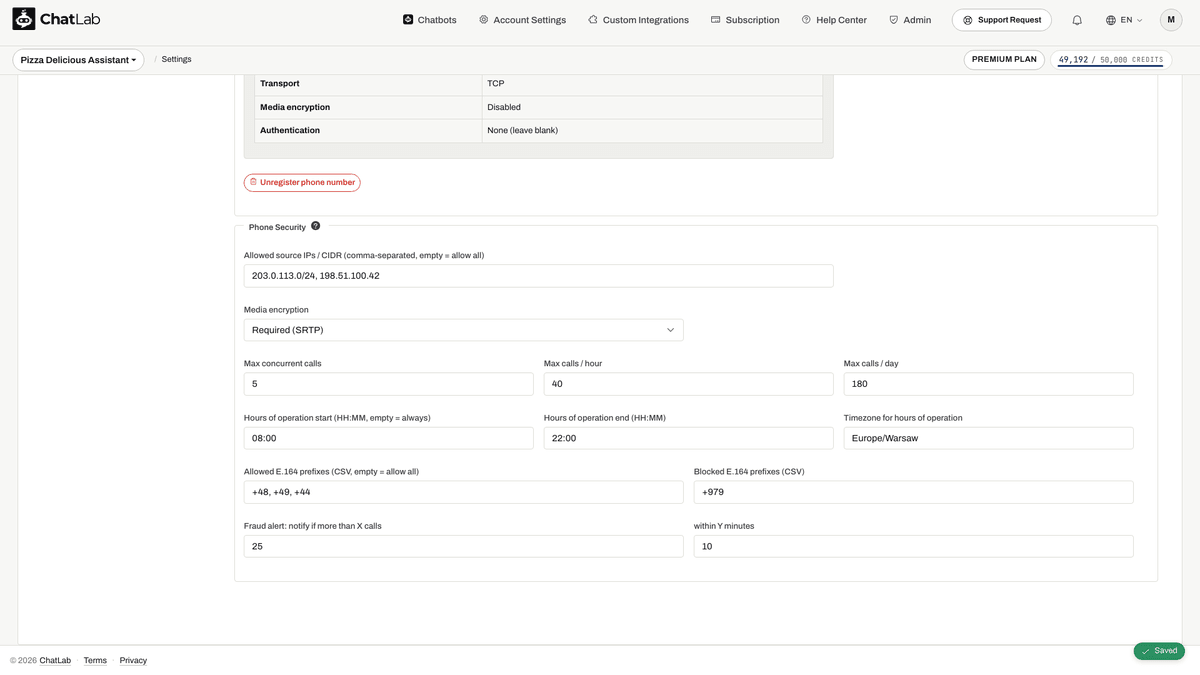Click the credits counter 49,192 / 50,000
Viewport: 1200px width, 675px height.
(1111, 60)
